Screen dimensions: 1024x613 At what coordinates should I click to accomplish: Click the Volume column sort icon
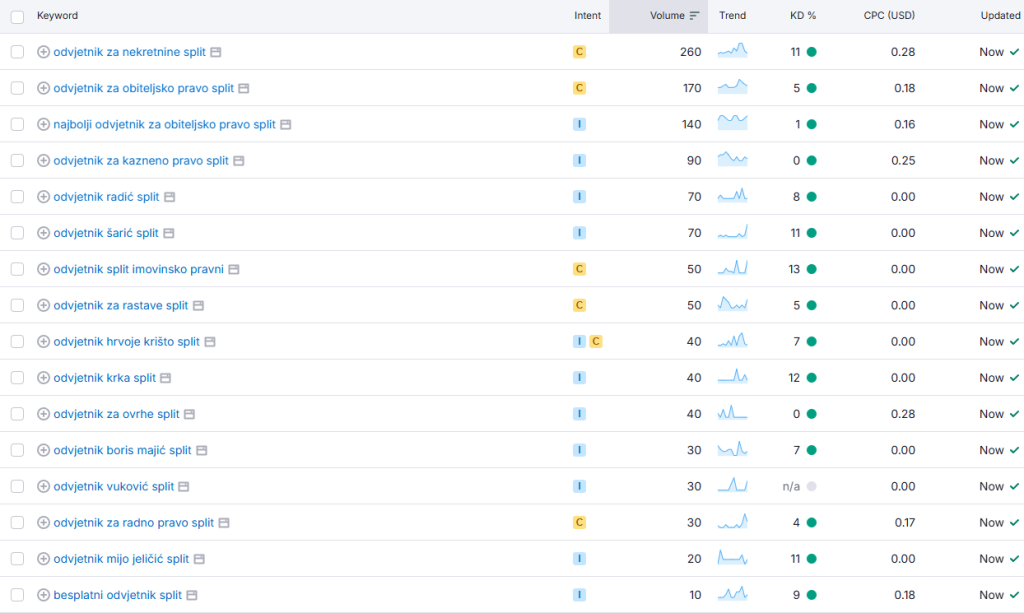click(x=695, y=16)
